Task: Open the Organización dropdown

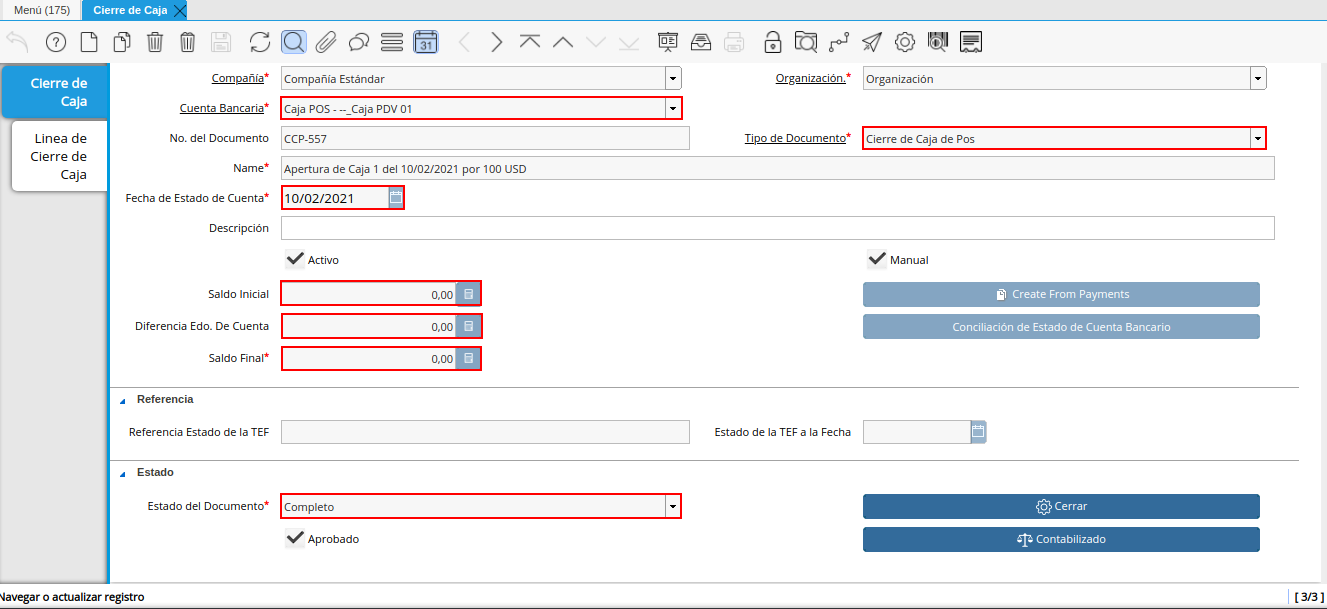Action: [x=1258, y=79]
